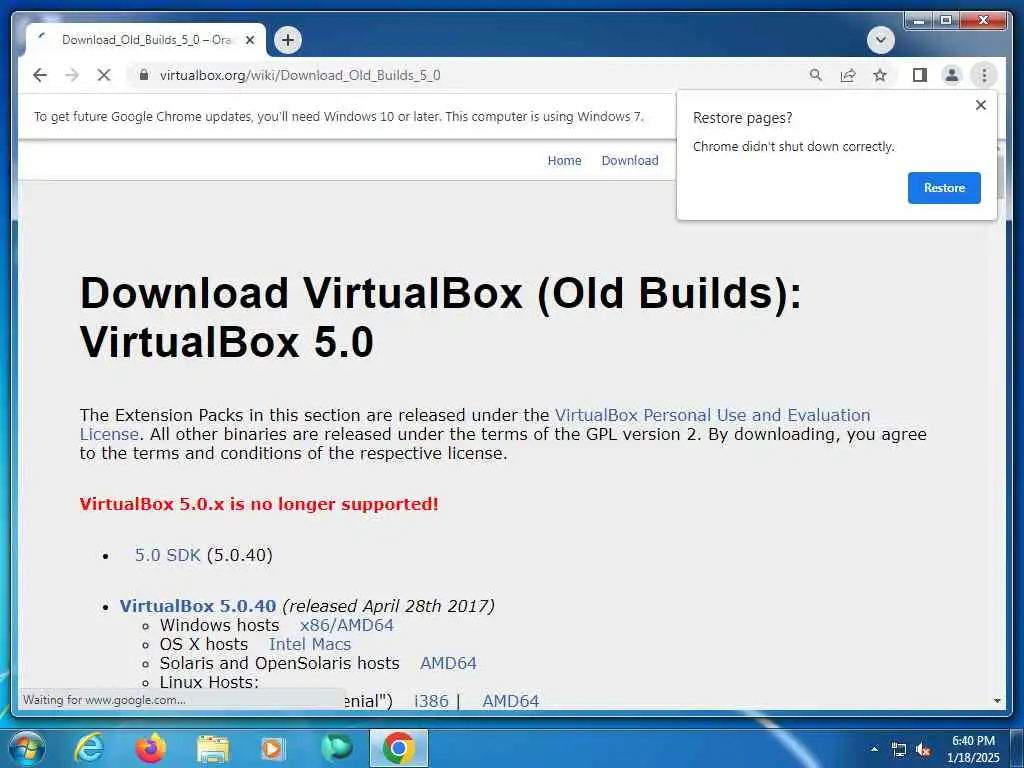
Task: Bookmark this page with the star icon
Action: tap(880, 75)
